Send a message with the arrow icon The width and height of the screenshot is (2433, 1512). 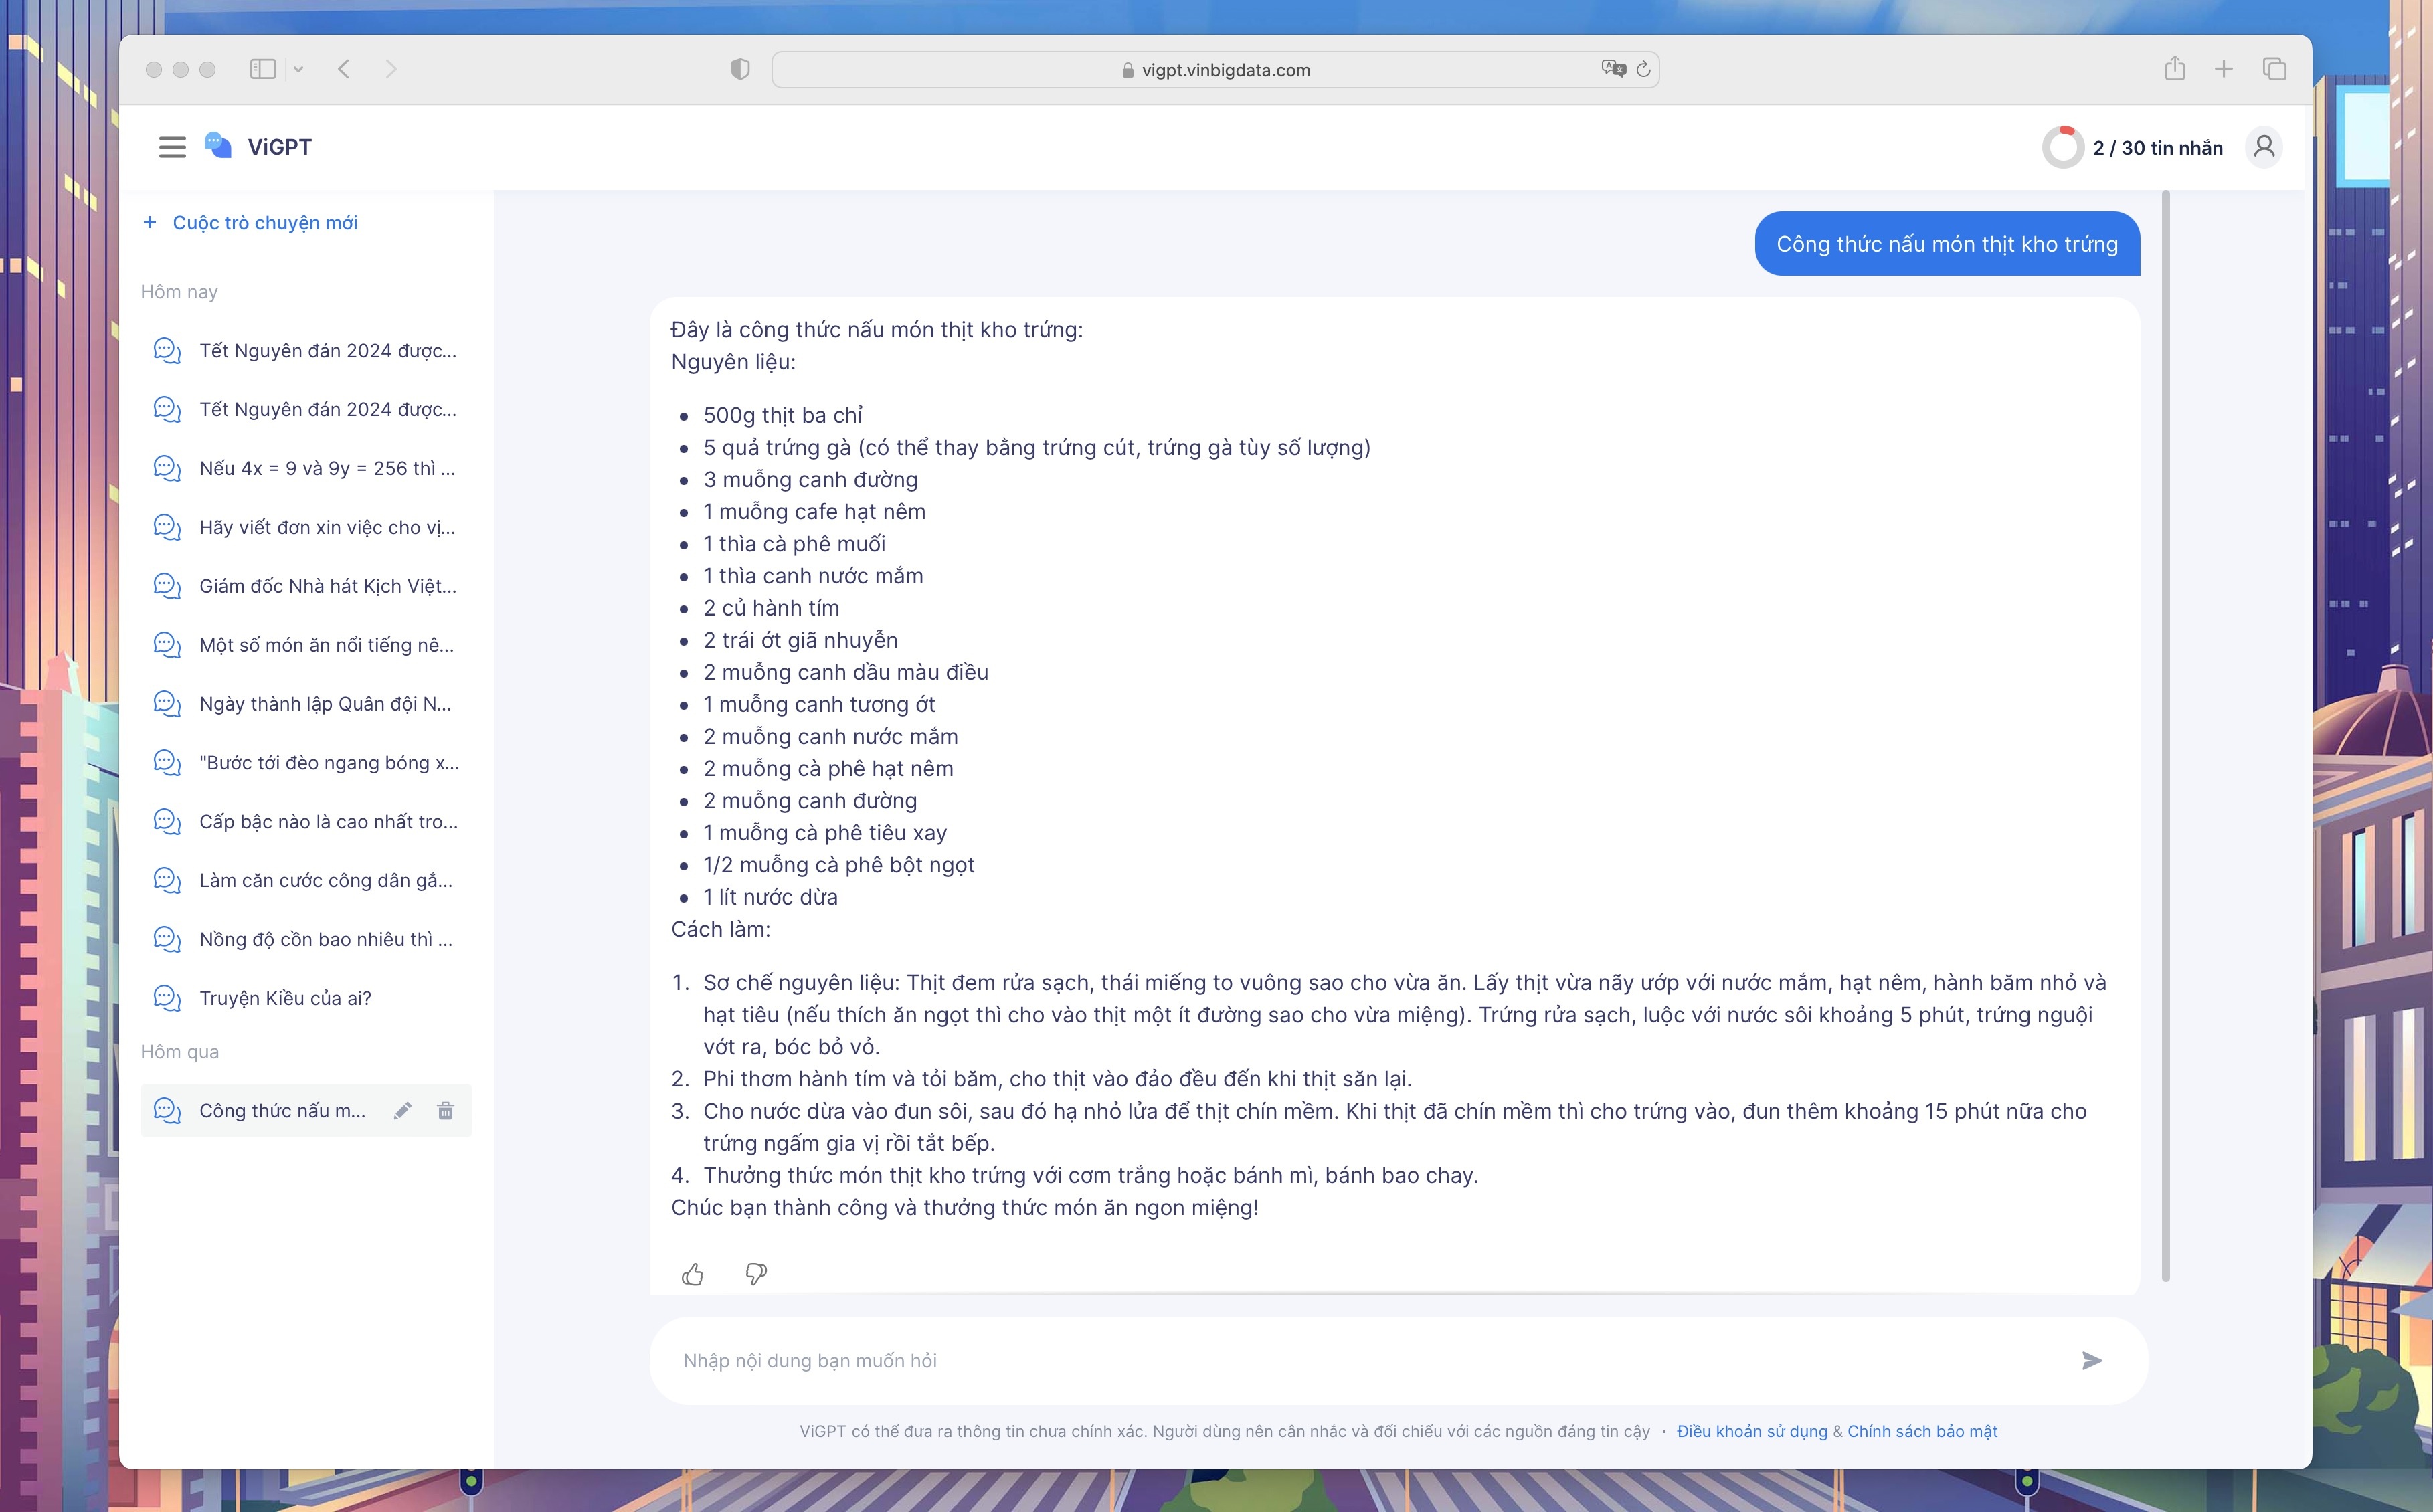[x=2093, y=1360]
